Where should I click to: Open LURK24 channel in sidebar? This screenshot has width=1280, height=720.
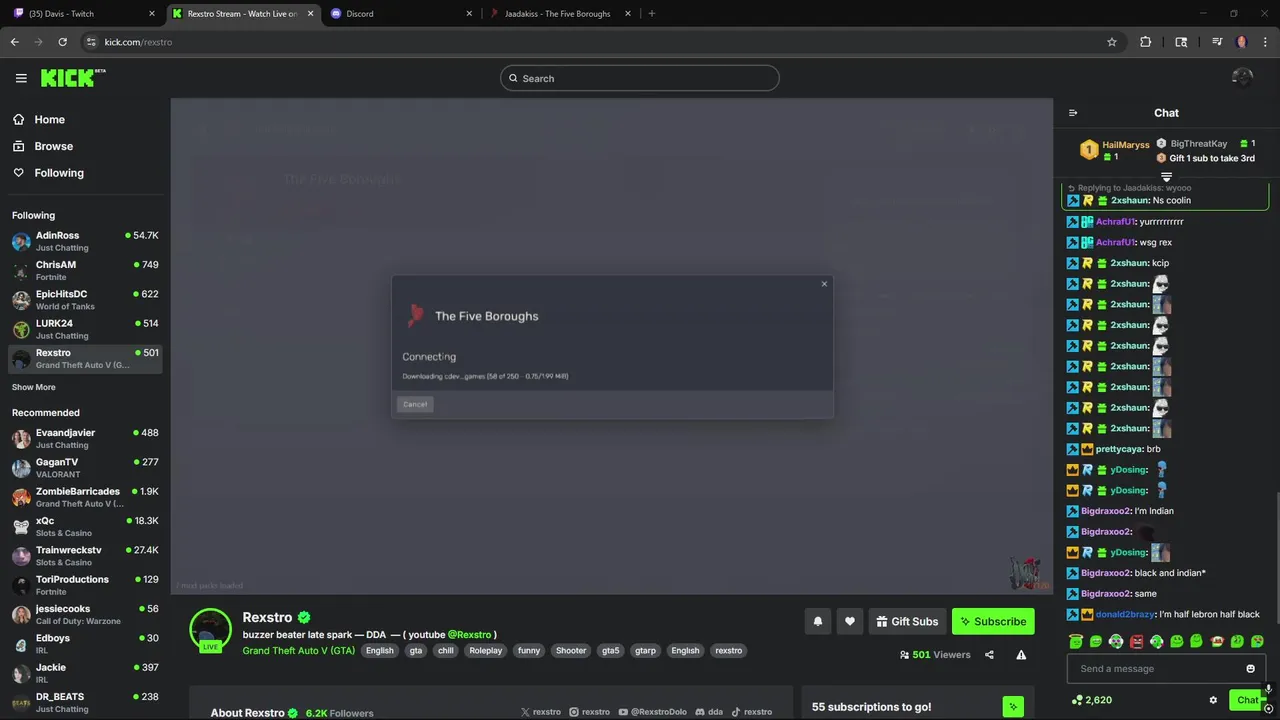tap(85, 329)
